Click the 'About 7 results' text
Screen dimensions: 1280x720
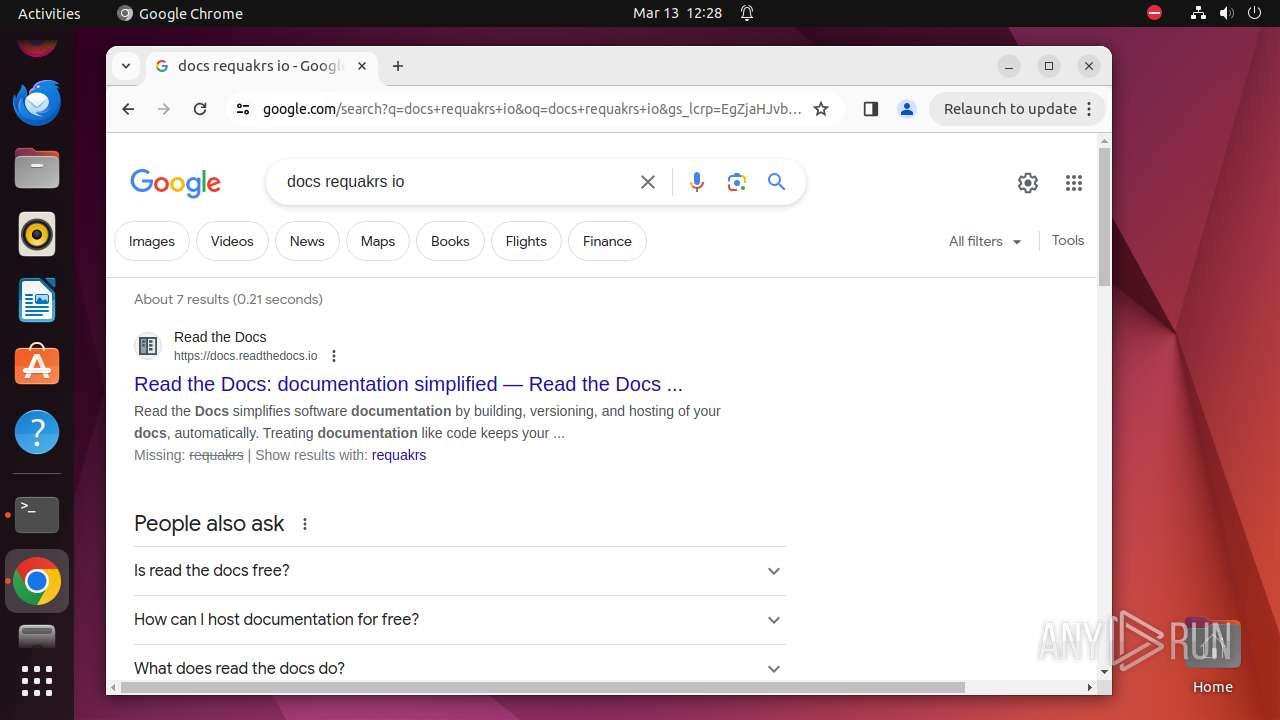coord(228,299)
